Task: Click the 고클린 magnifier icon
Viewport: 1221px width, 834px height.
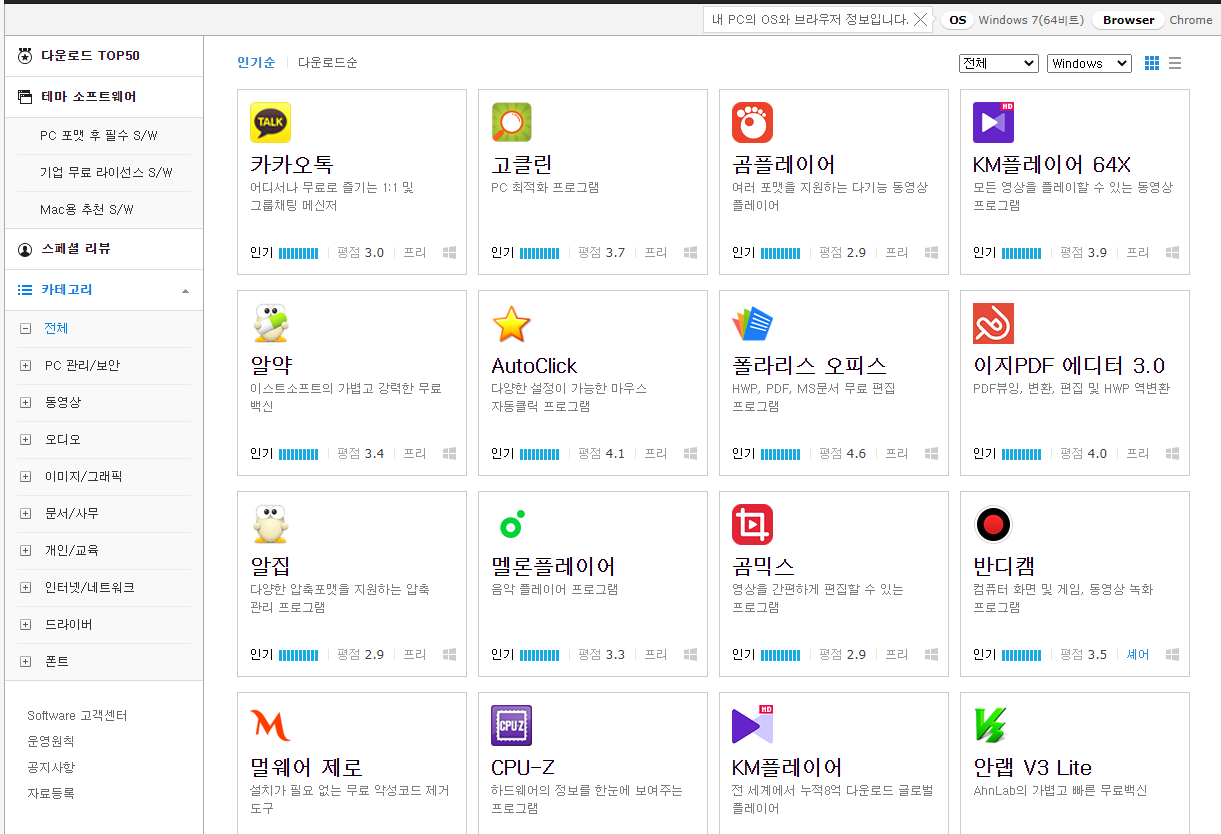Action: 511,122
